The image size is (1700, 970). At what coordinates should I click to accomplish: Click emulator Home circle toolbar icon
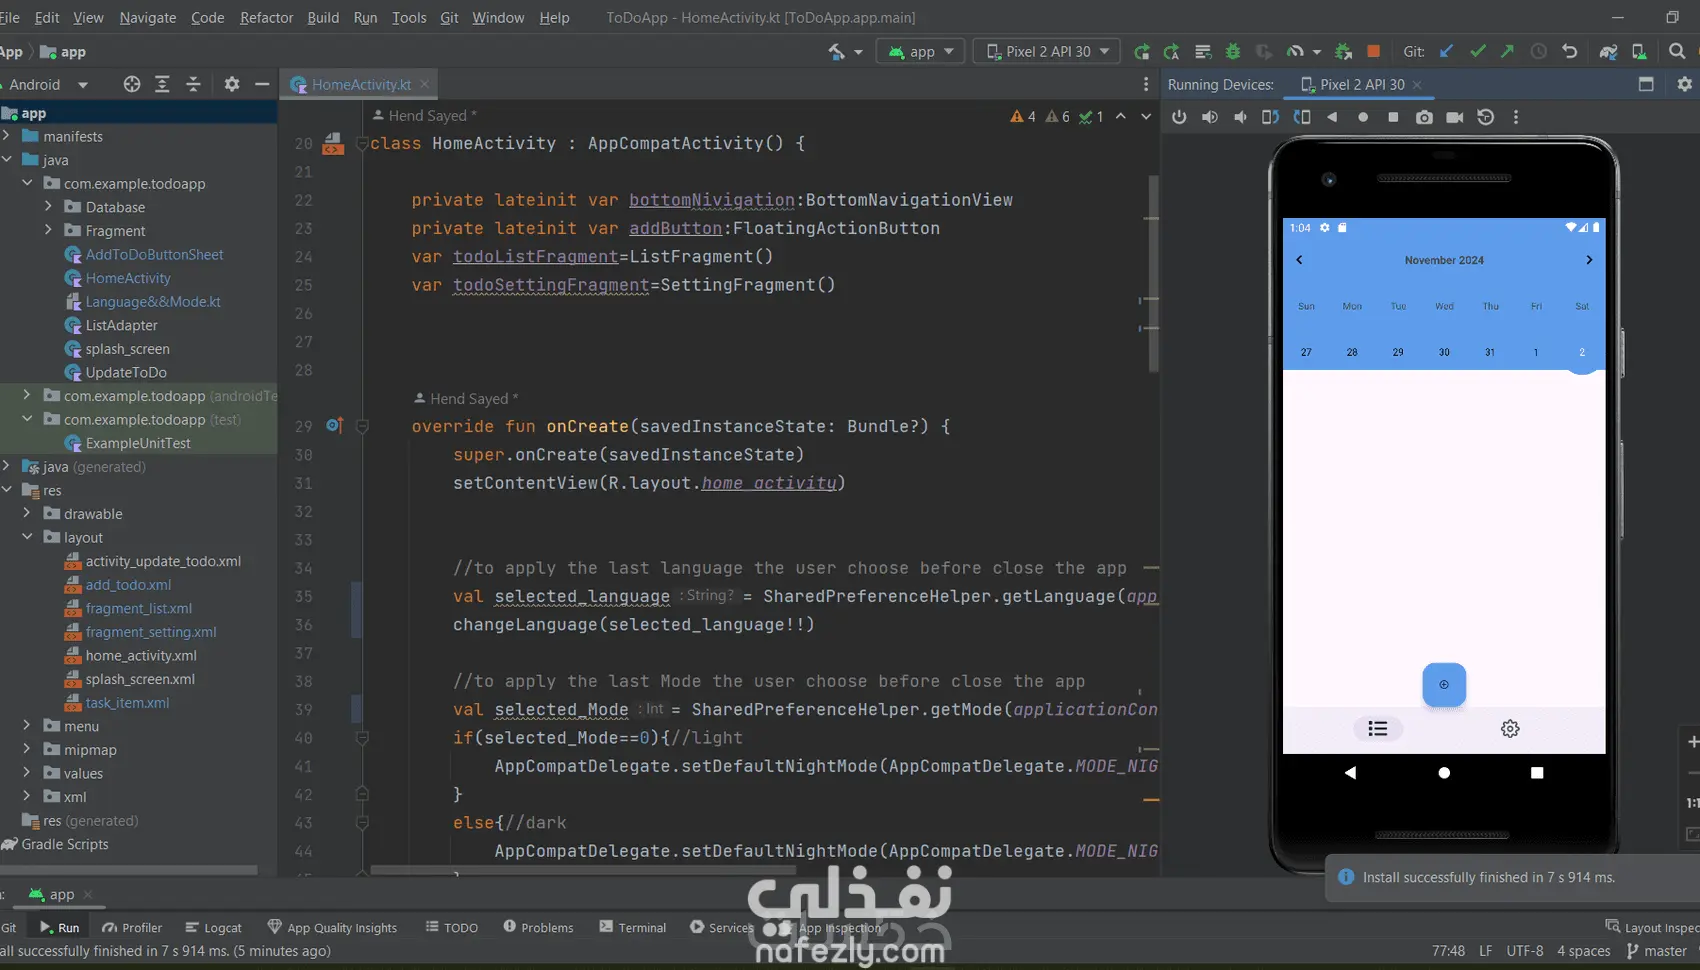pyautogui.click(x=1363, y=117)
